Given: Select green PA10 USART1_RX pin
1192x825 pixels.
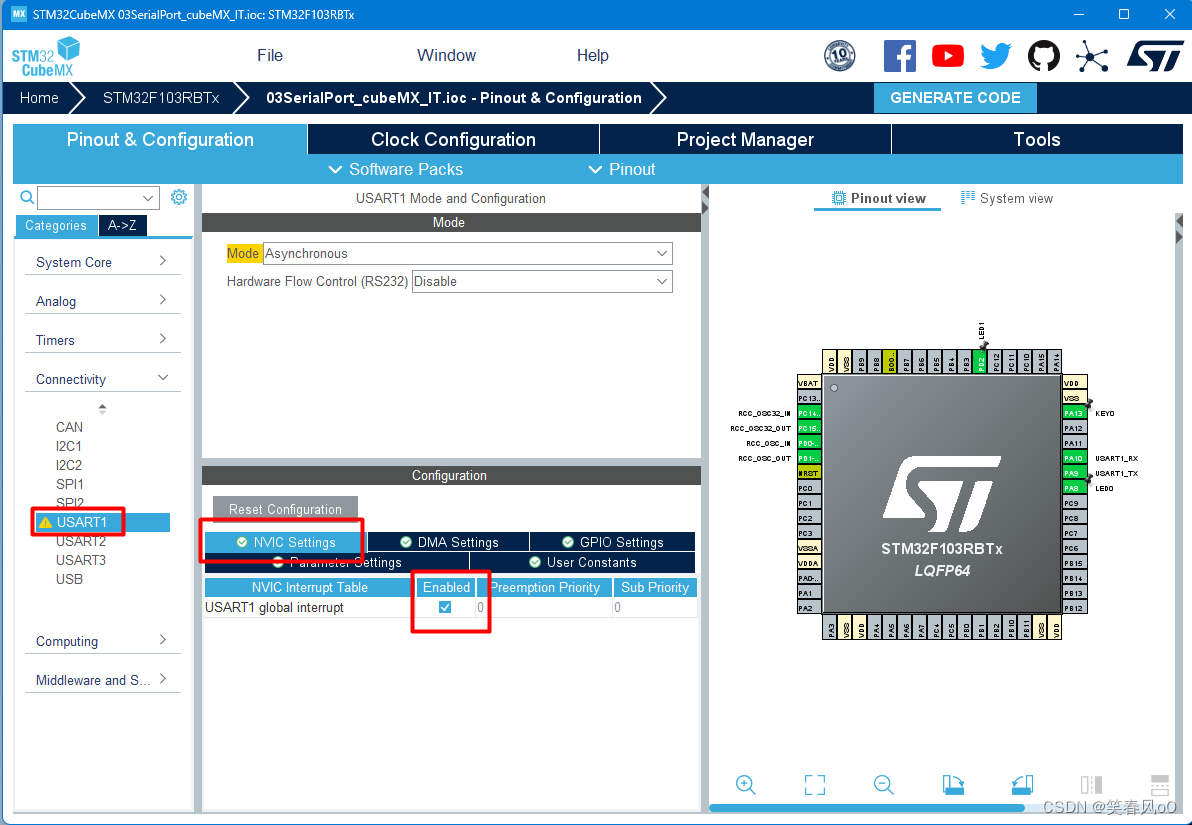Looking at the screenshot, I should point(1073,459).
